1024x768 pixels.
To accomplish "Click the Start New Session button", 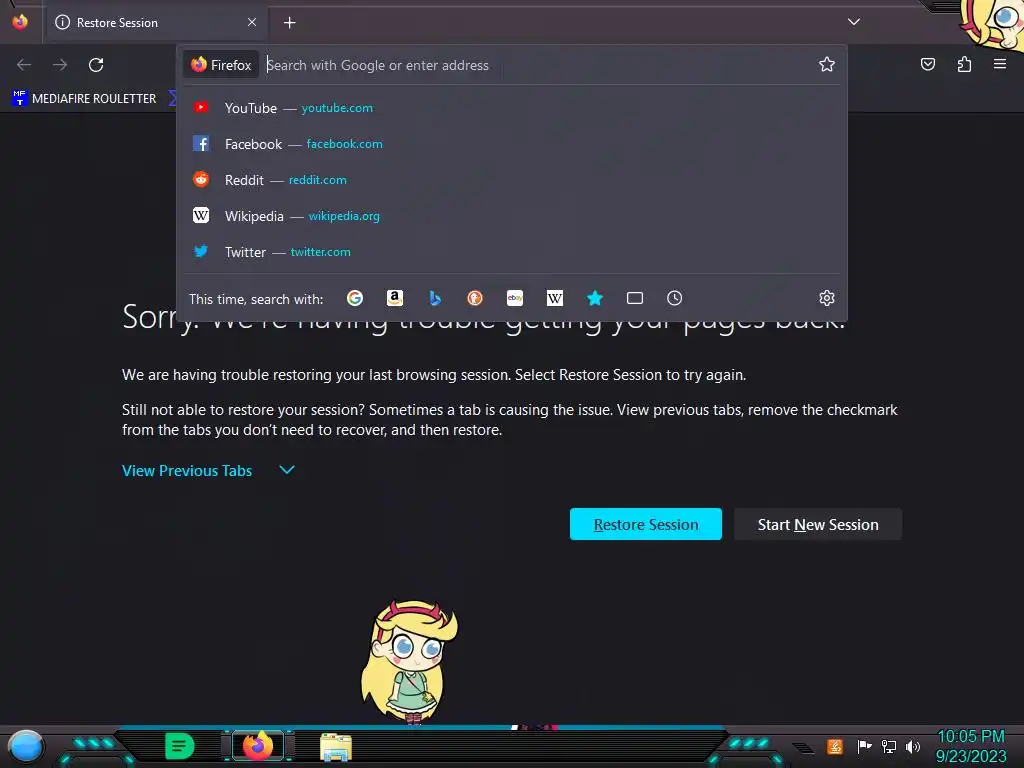I will [x=818, y=524].
